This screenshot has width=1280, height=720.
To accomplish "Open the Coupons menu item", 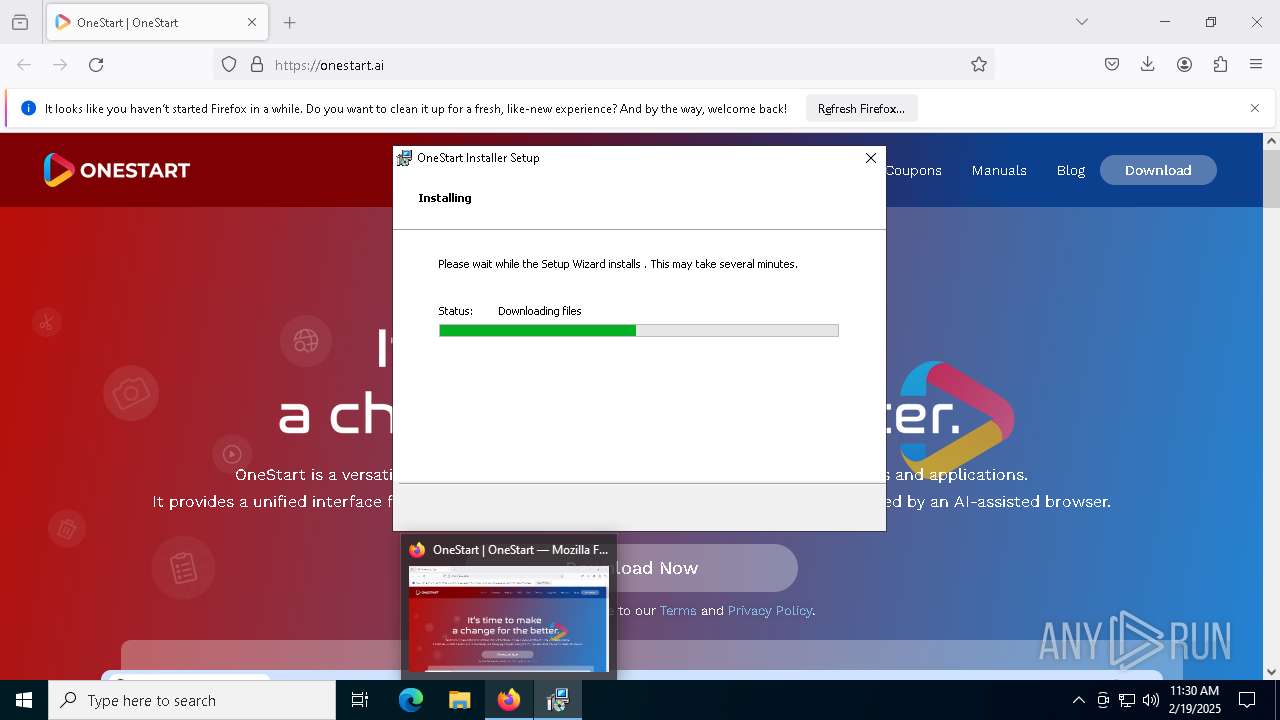I will click(913, 170).
